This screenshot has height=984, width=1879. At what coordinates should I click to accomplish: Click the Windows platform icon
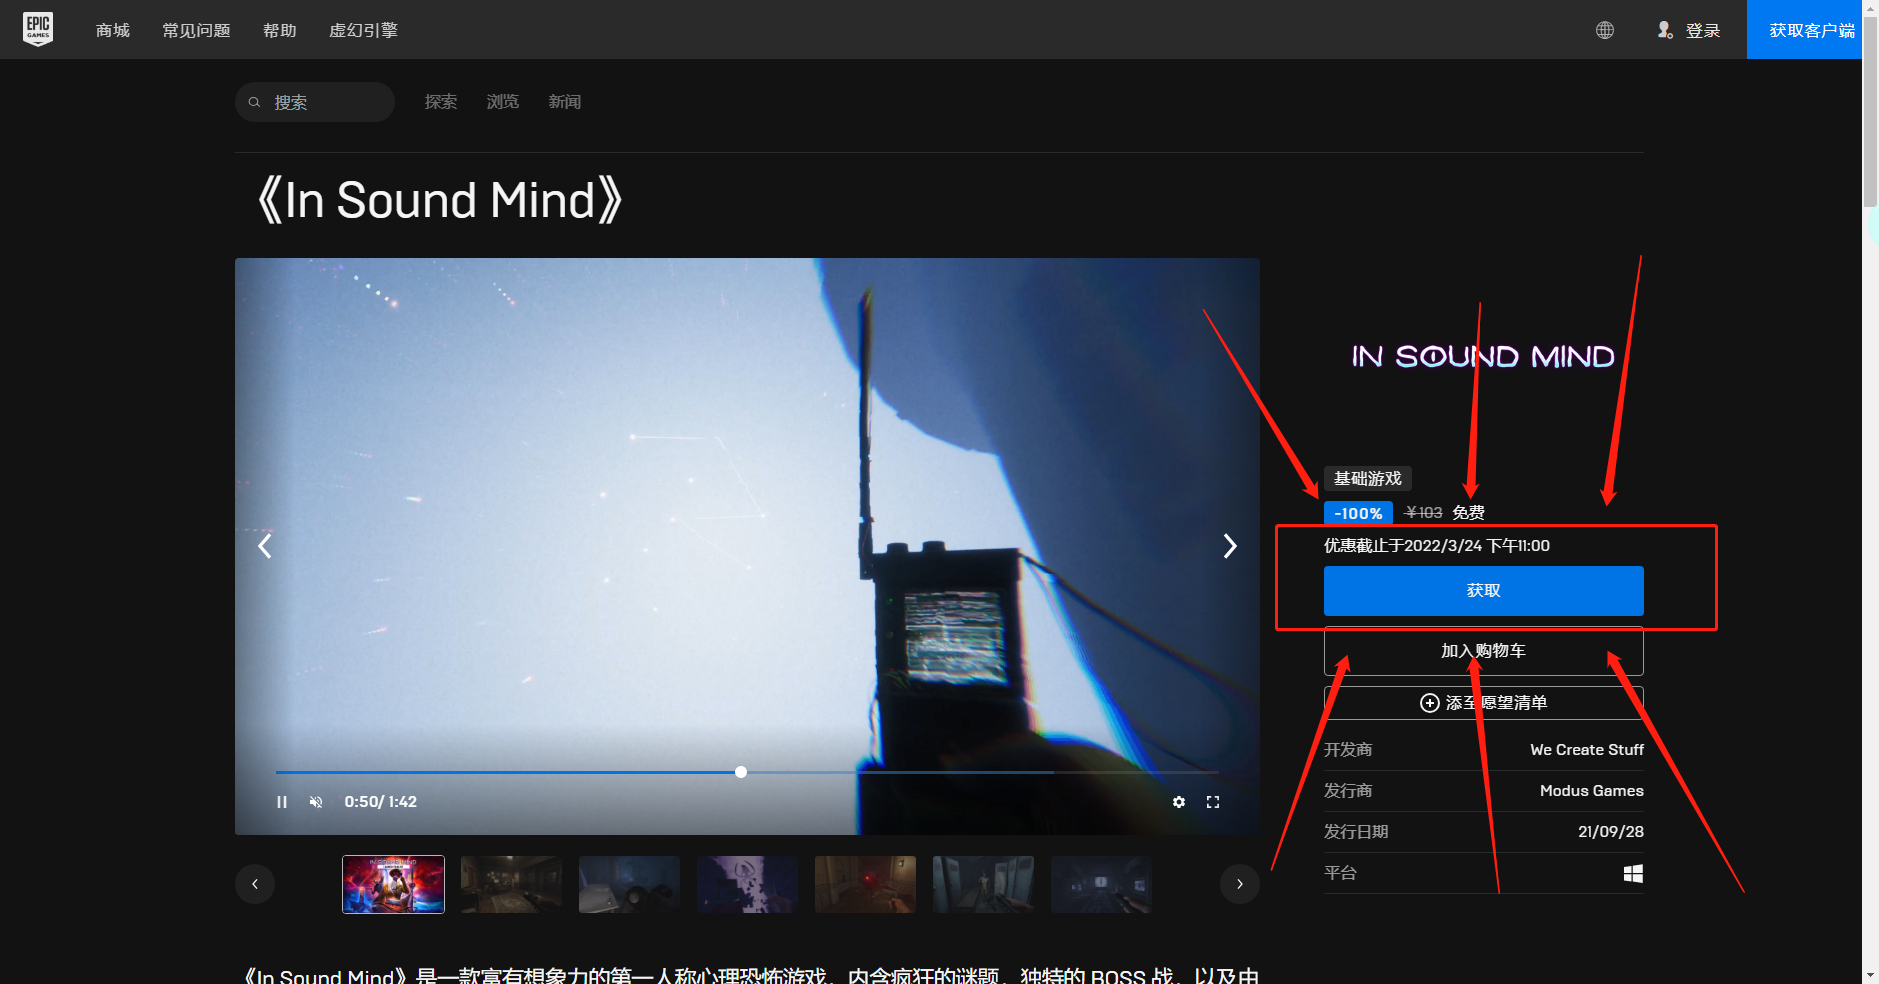tap(1633, 872)
